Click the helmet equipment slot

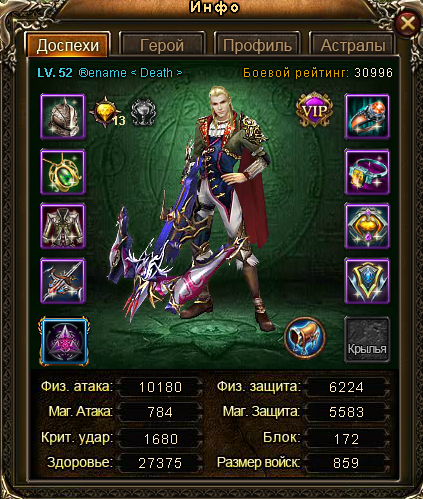[63, 116]
